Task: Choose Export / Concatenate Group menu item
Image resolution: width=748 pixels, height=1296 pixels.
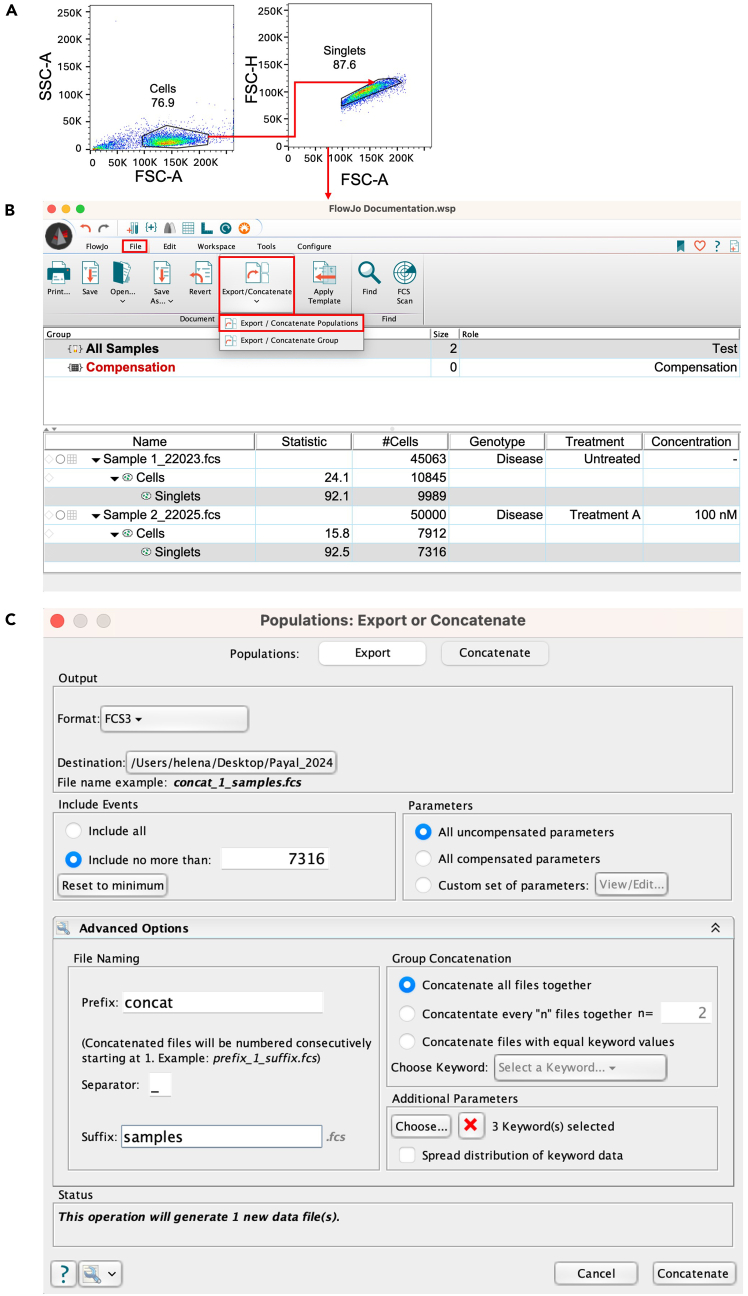Action: coord(291,340)
